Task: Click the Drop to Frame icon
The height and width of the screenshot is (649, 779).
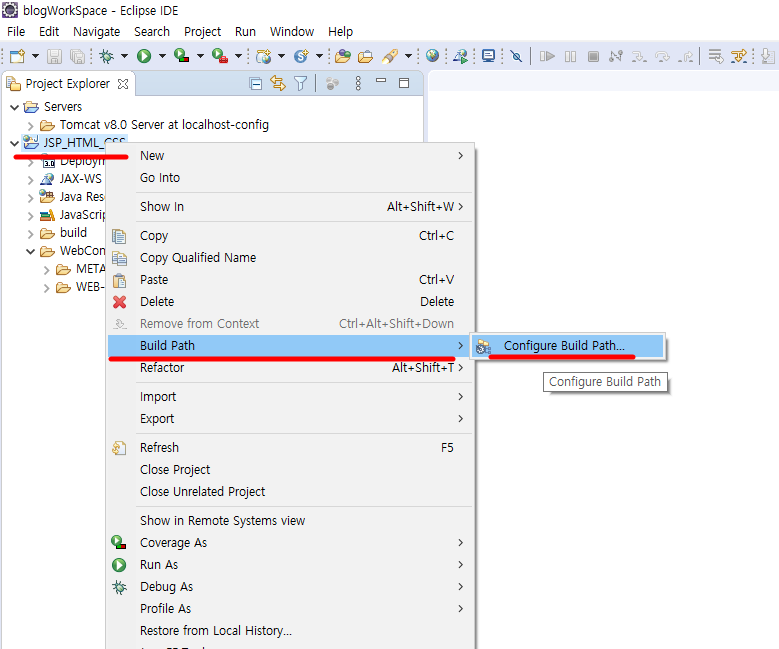Action: (x=715, y=56)
